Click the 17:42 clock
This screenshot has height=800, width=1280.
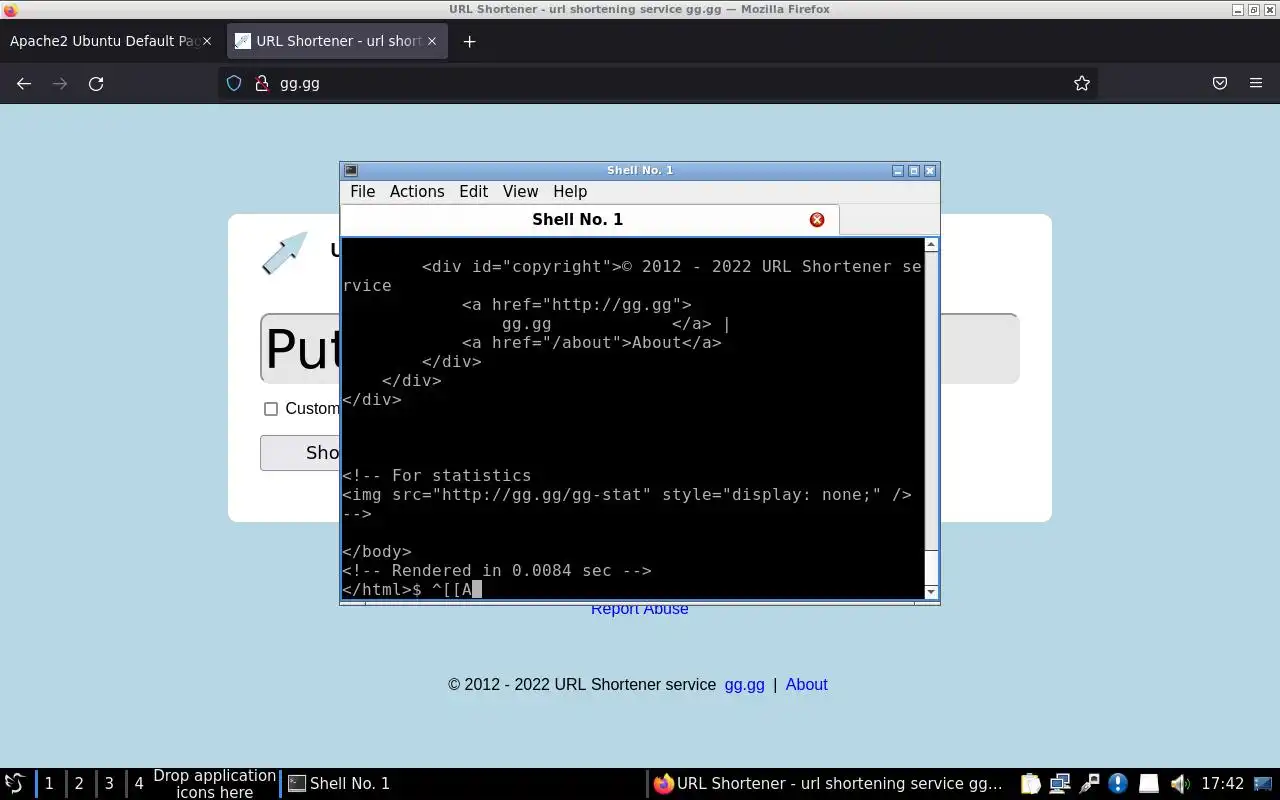(1222, 784)
